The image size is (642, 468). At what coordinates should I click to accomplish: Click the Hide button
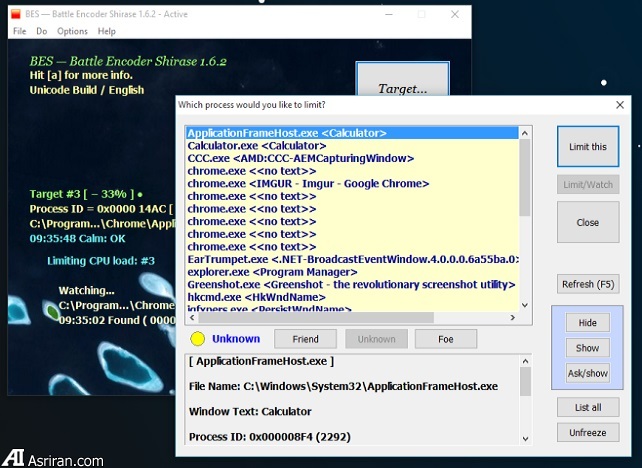tap(587, 323)
